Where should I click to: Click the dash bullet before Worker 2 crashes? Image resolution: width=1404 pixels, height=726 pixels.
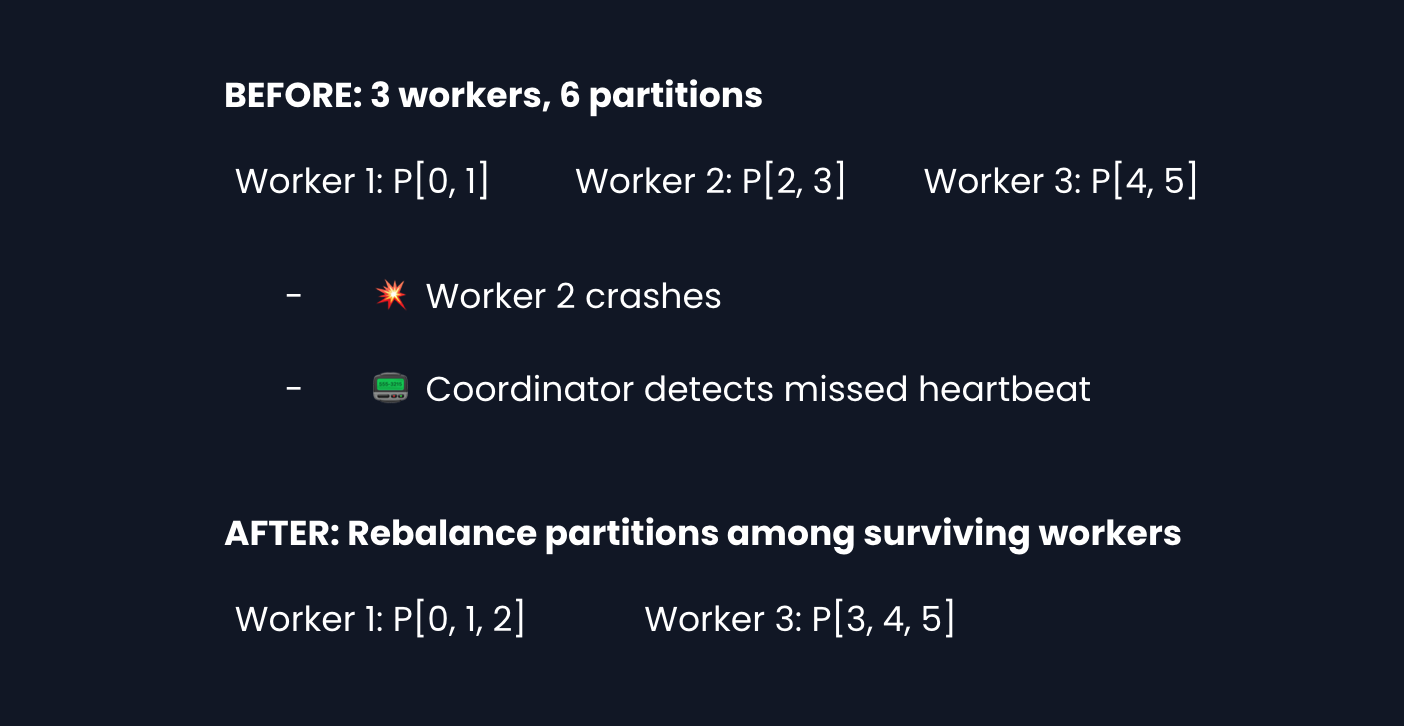coord(294,296)
